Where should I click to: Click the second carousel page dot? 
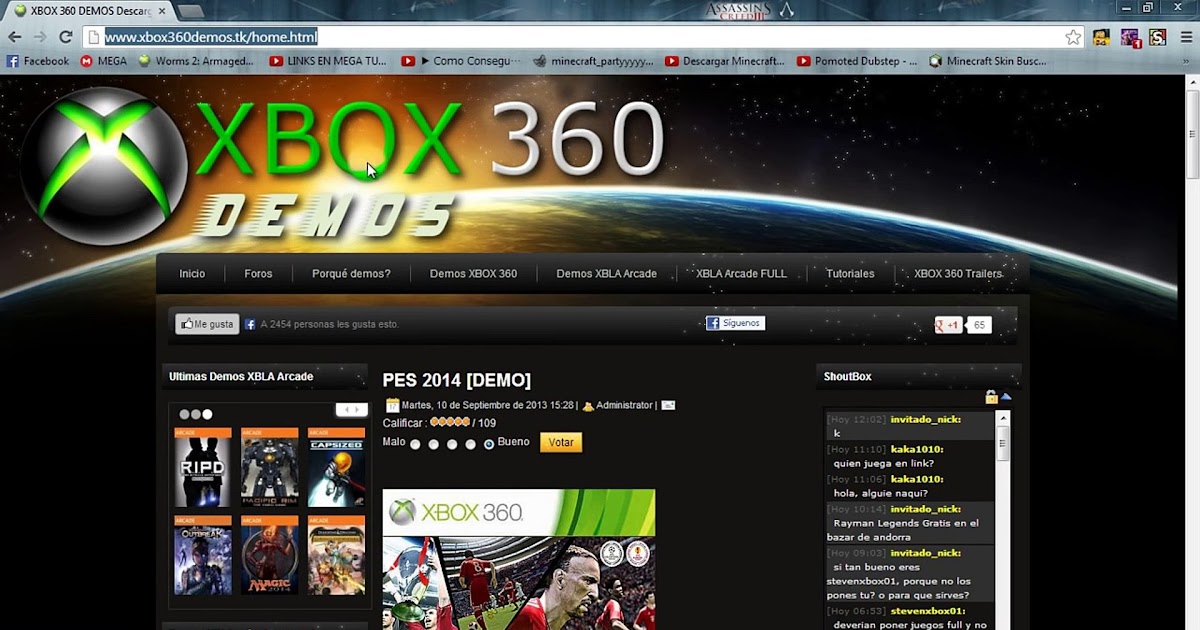pyautogui.click(x=196, y=414)
